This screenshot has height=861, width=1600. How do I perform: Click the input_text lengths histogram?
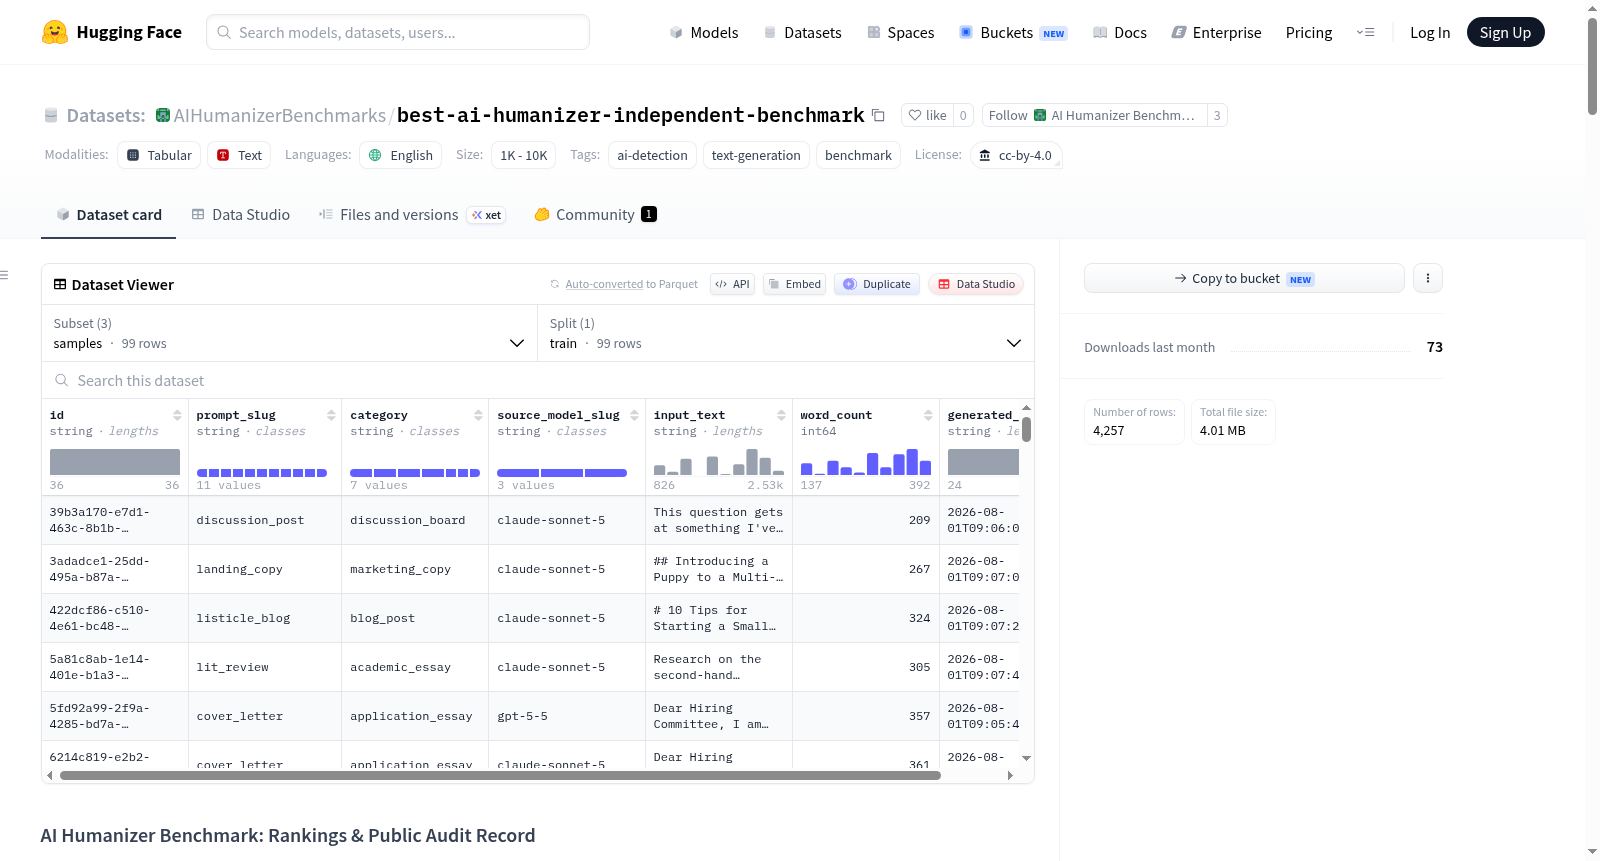(719, 461)
